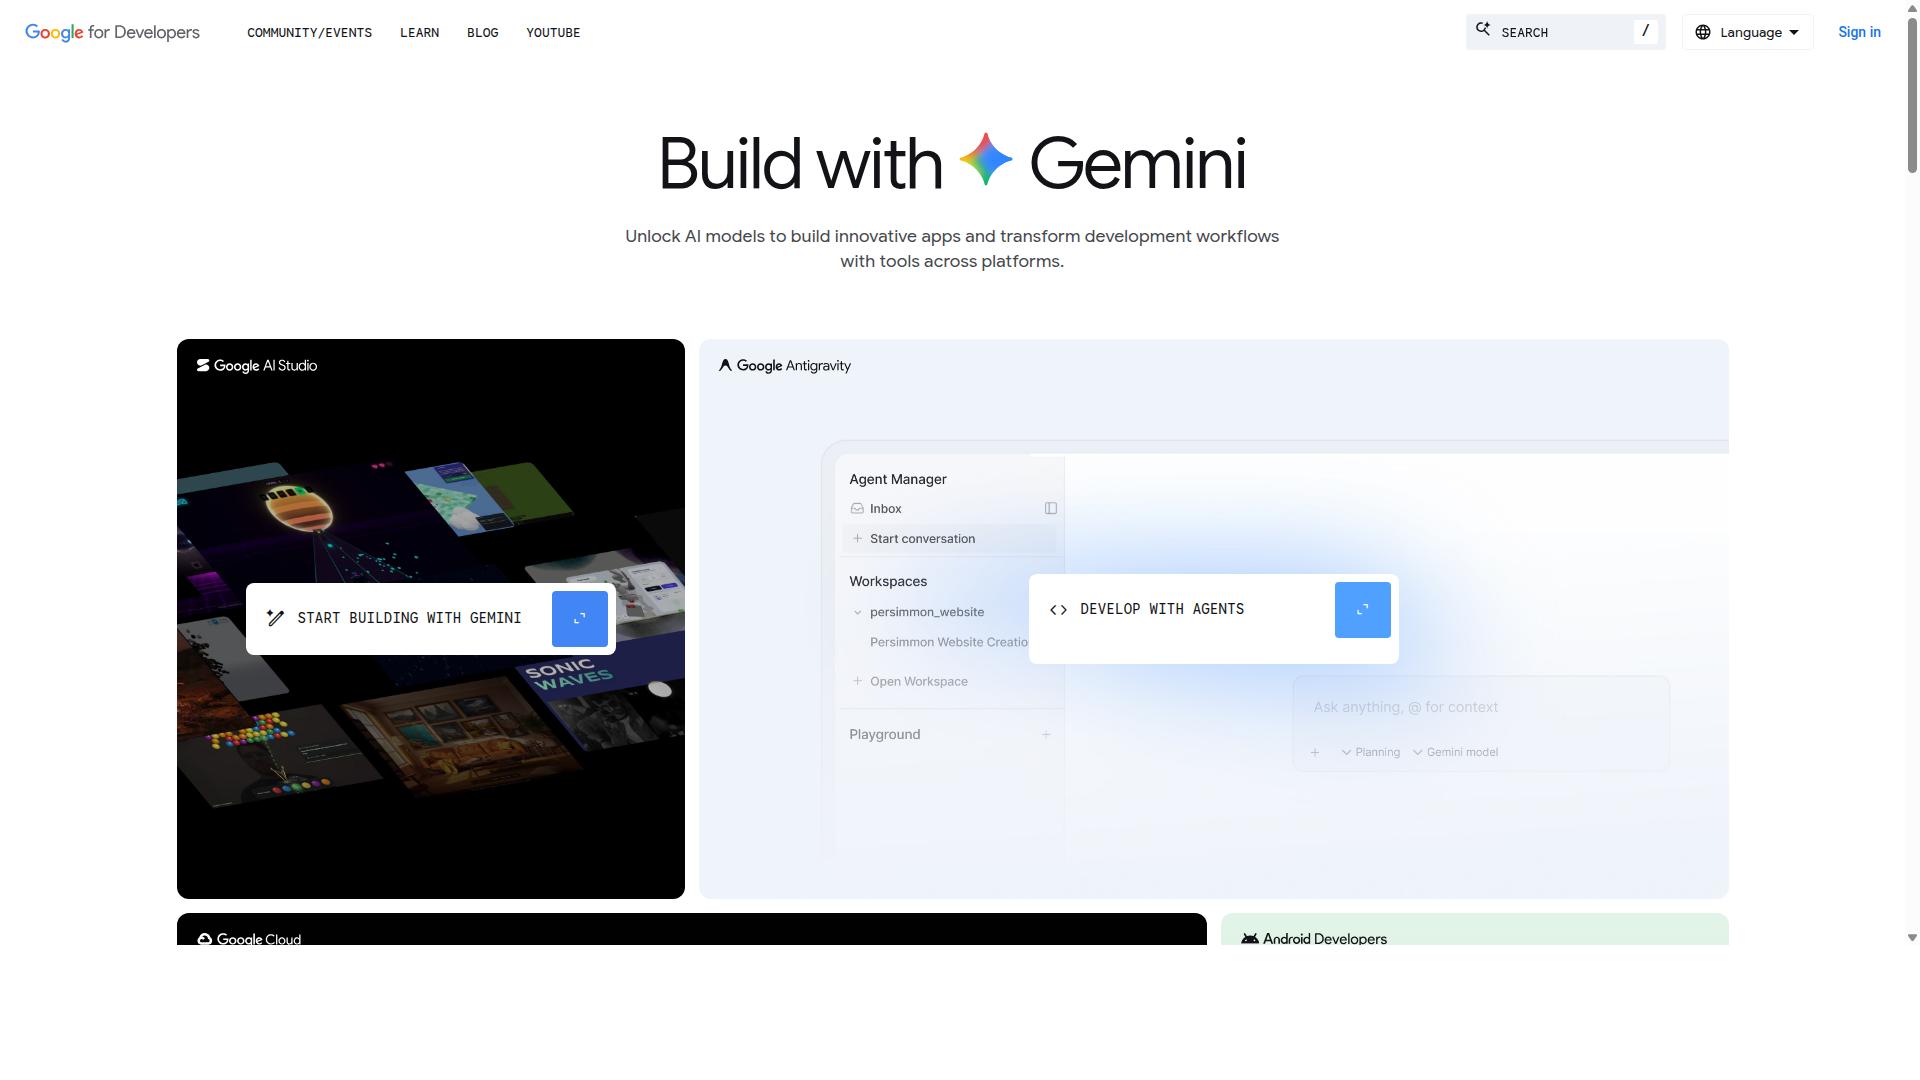Click the plus icon beside Playground
This screenshot has width=1920, height=1080.
(1046, 735)
